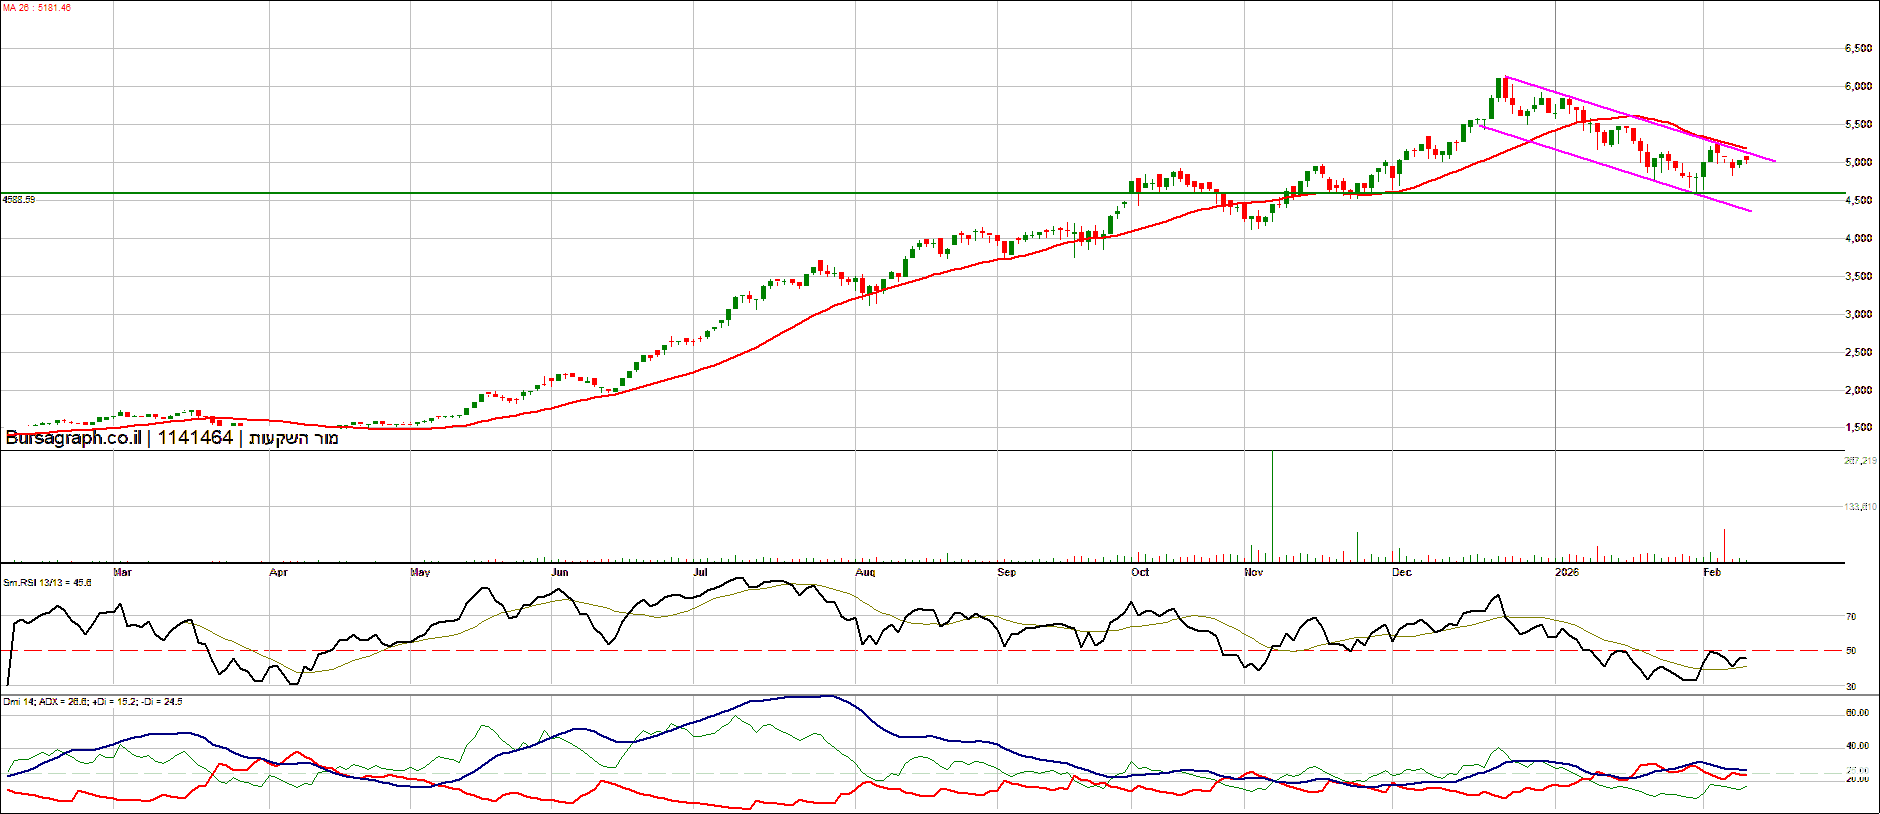The width and height of the screenshot is (1880, 814).
Task: Click the 2026 year label on time axis
Action: 1566,572
